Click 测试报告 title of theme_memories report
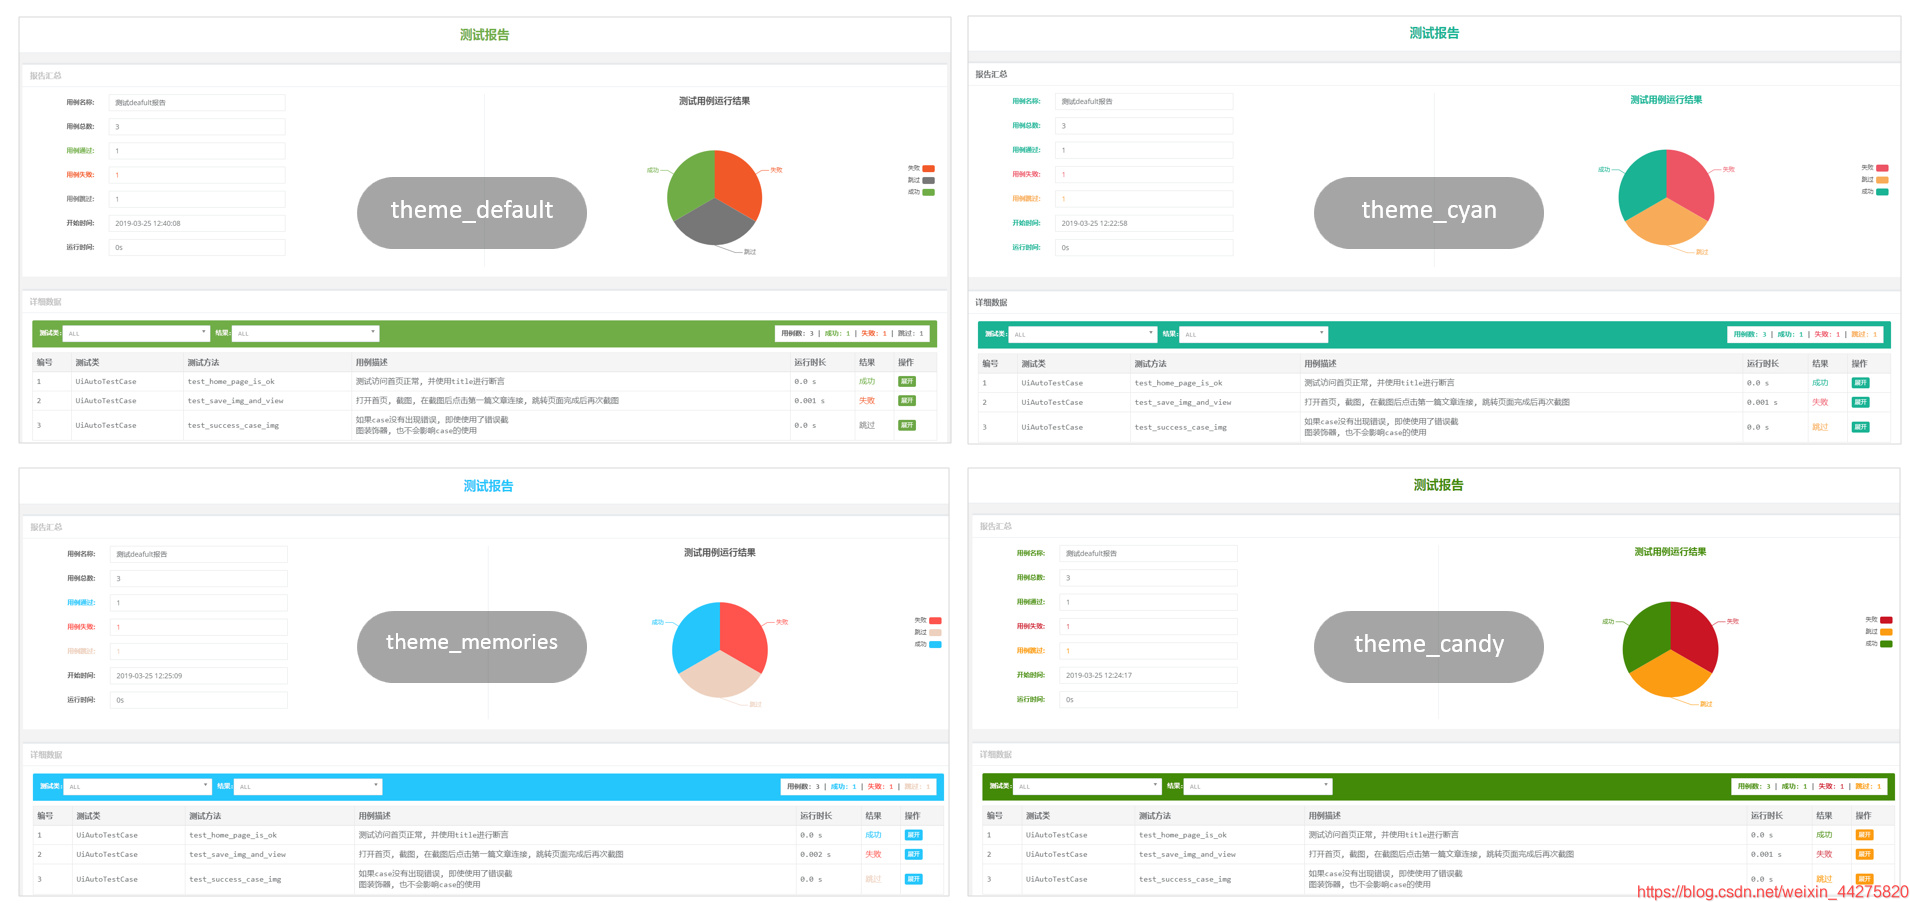This screenshot has height=911, width=1919. [488, 486]
